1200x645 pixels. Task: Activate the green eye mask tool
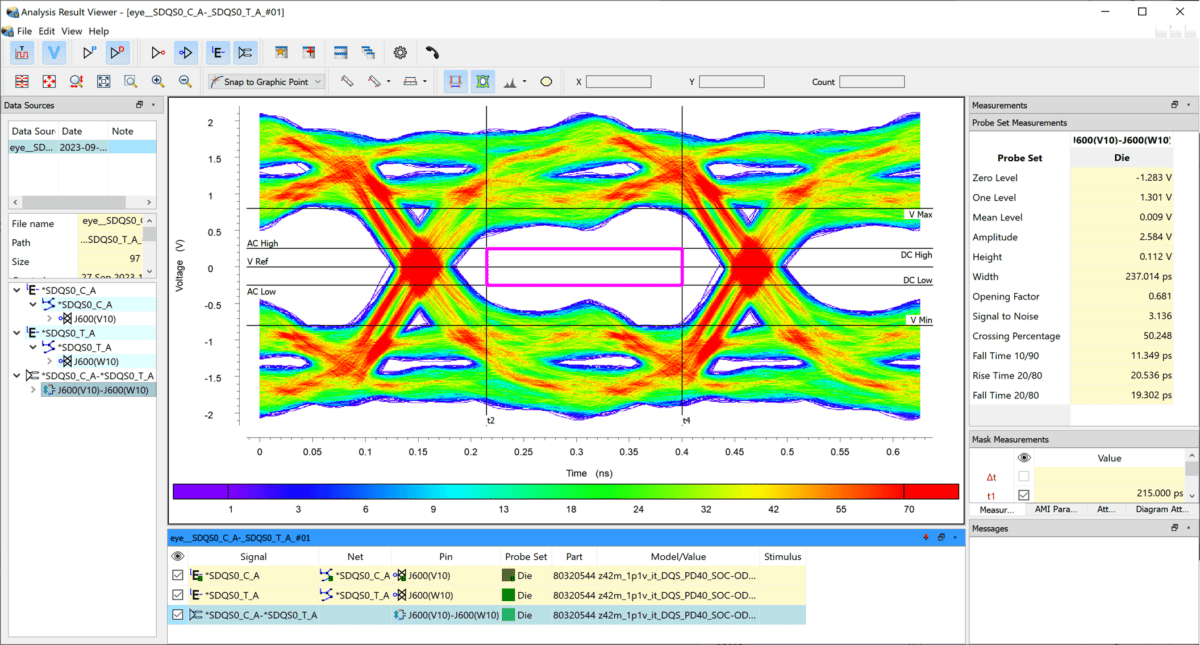(x=482, y=81)
